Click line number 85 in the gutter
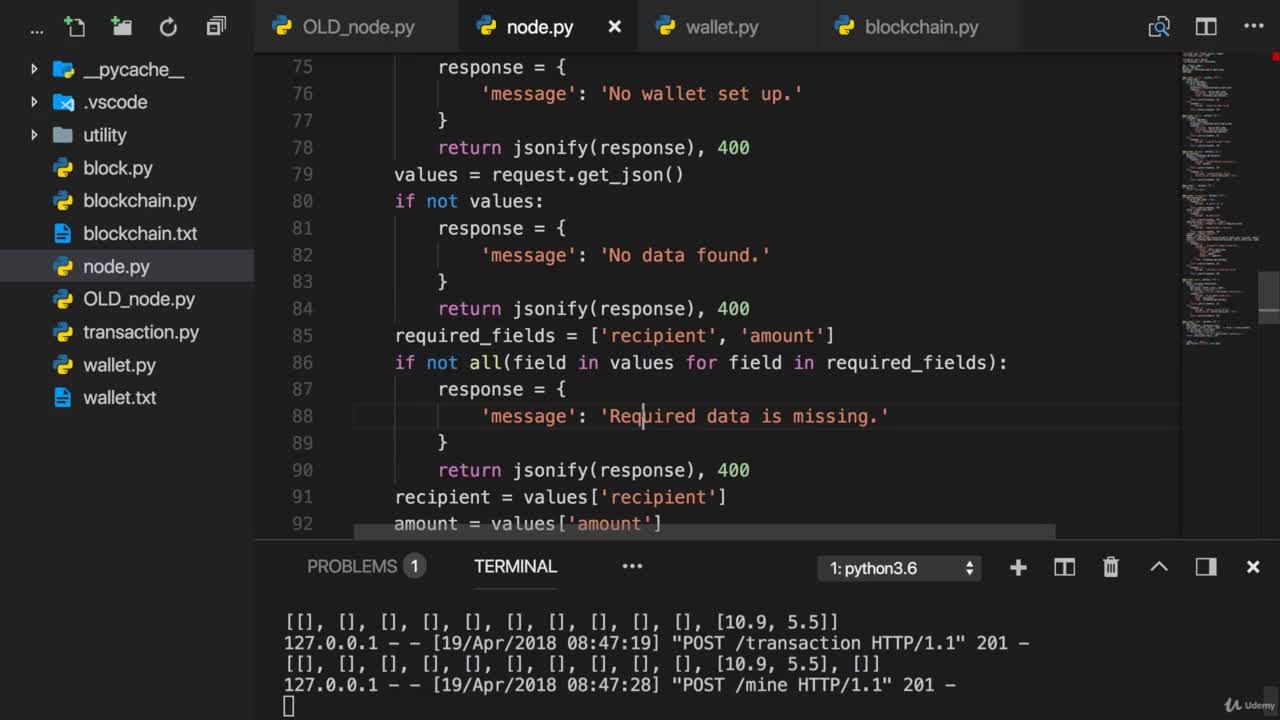The image size is (1280, 720). click(x=301, y=335)
